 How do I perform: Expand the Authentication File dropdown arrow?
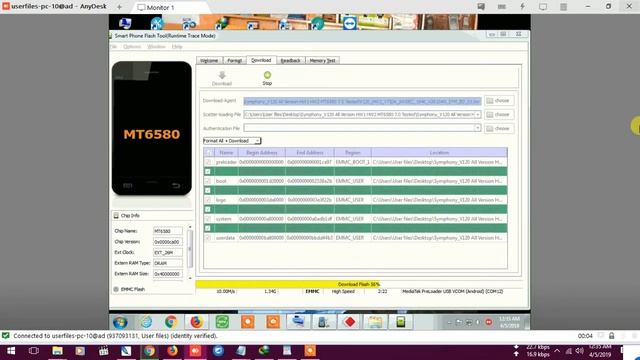tap(478, 128)
